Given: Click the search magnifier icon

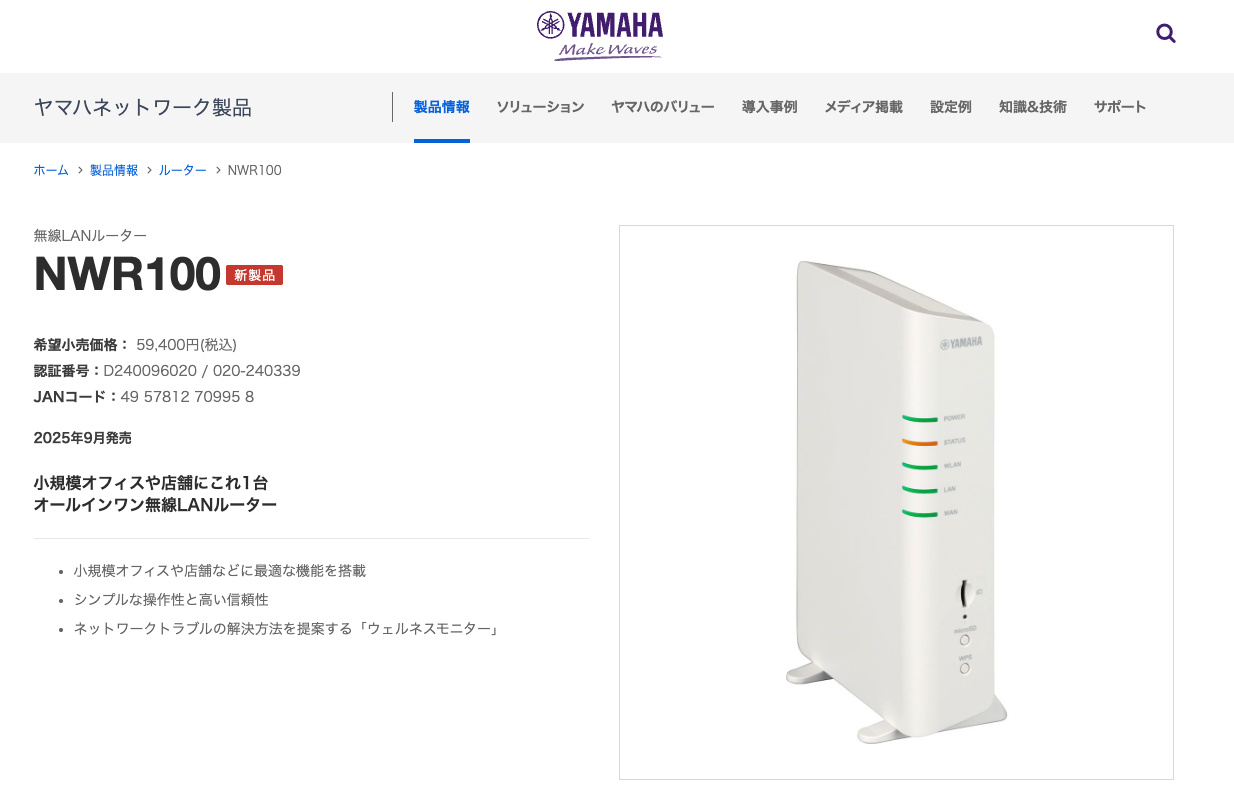Looking at the screenshot, I should click(x=1165, y=34).
